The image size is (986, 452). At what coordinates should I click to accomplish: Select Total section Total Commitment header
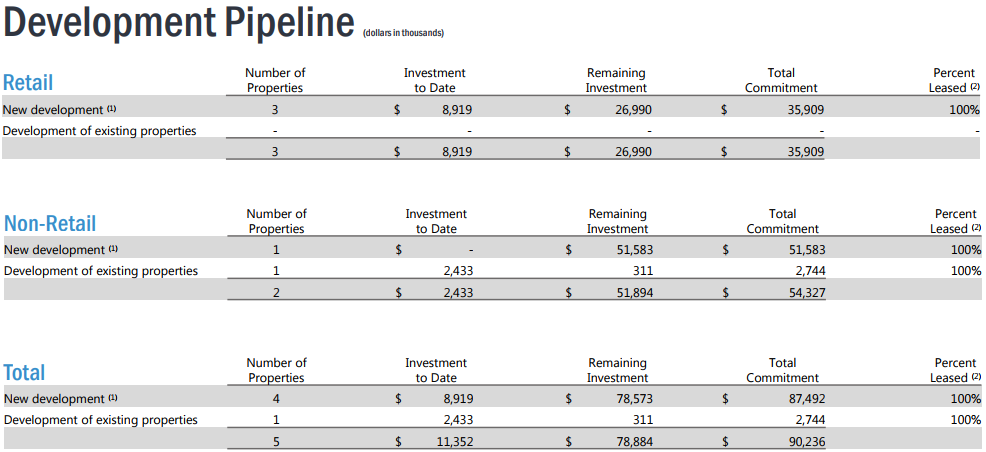tap(783, 370)
